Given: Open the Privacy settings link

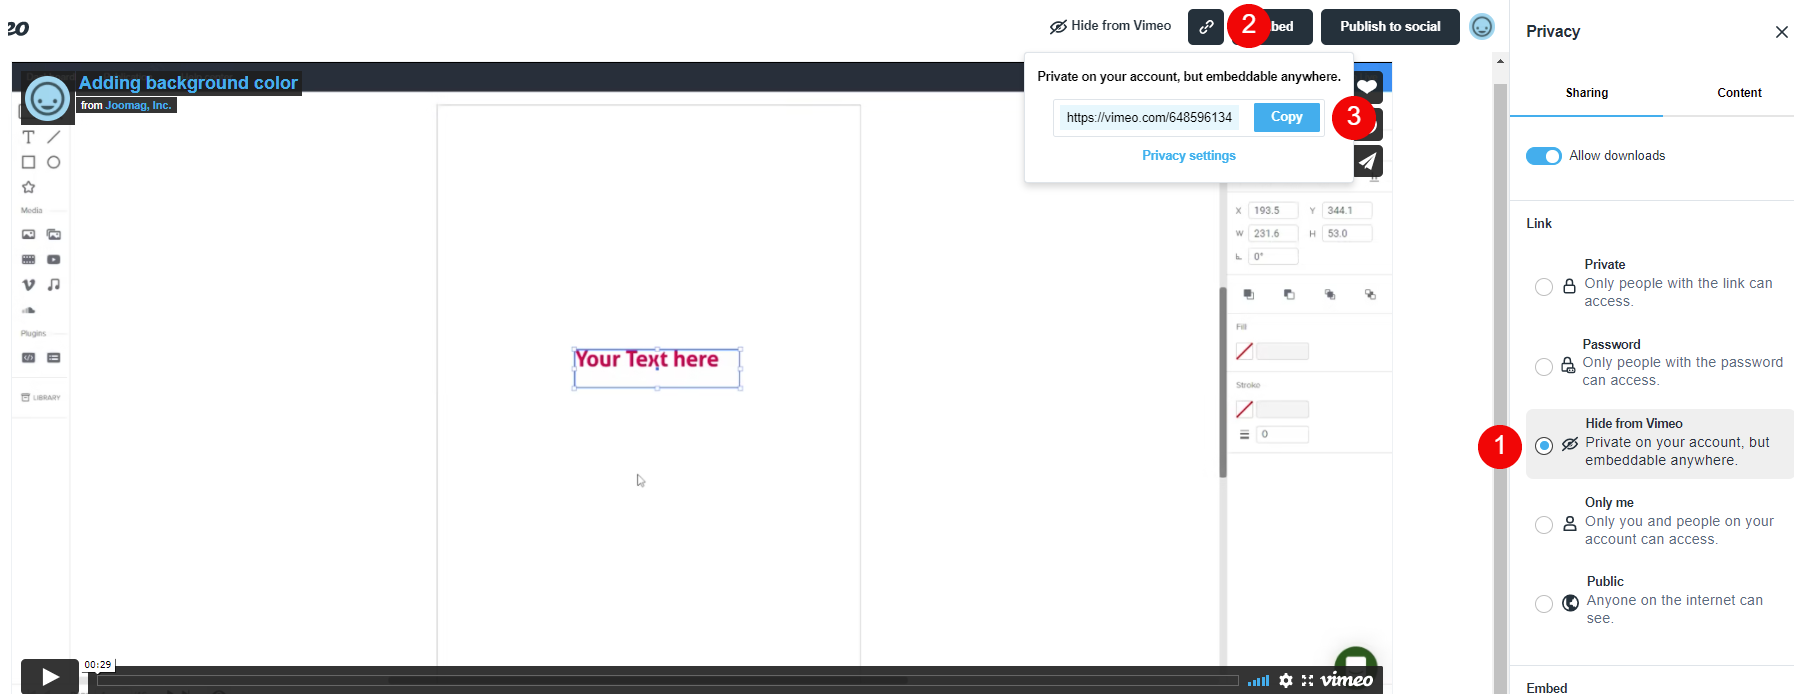Looking at the screenshot, I should (x=1188, y=156).
